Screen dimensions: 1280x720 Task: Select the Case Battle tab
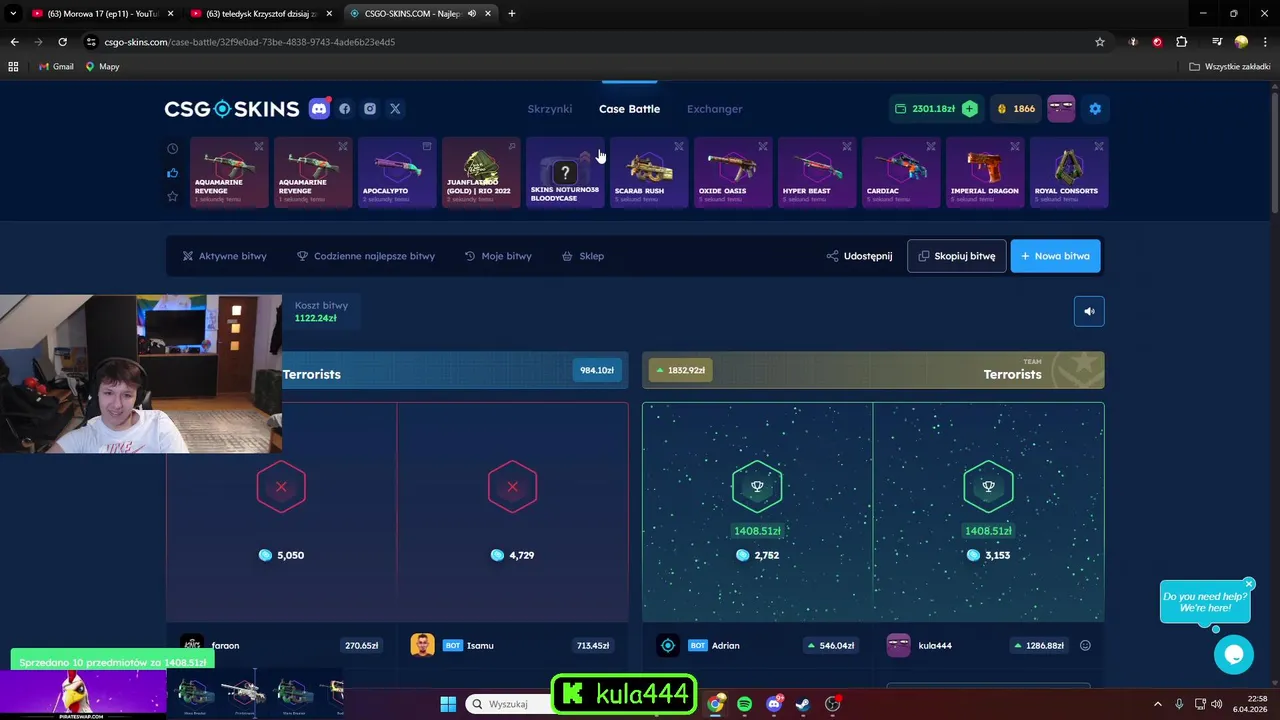(629, 109)
